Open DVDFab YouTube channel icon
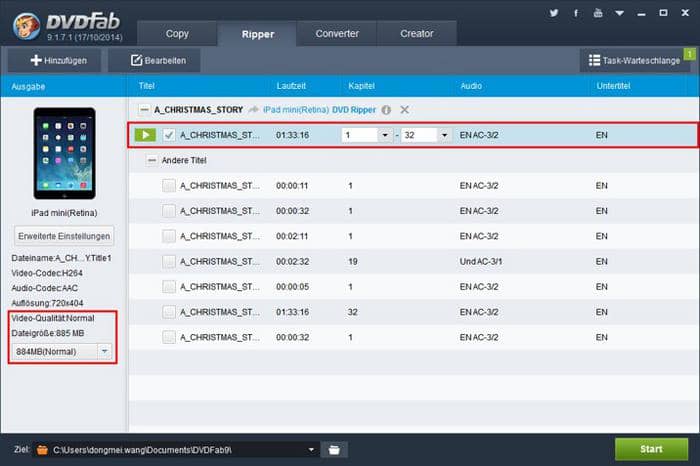700x466 pixels. tap(598, 13)
